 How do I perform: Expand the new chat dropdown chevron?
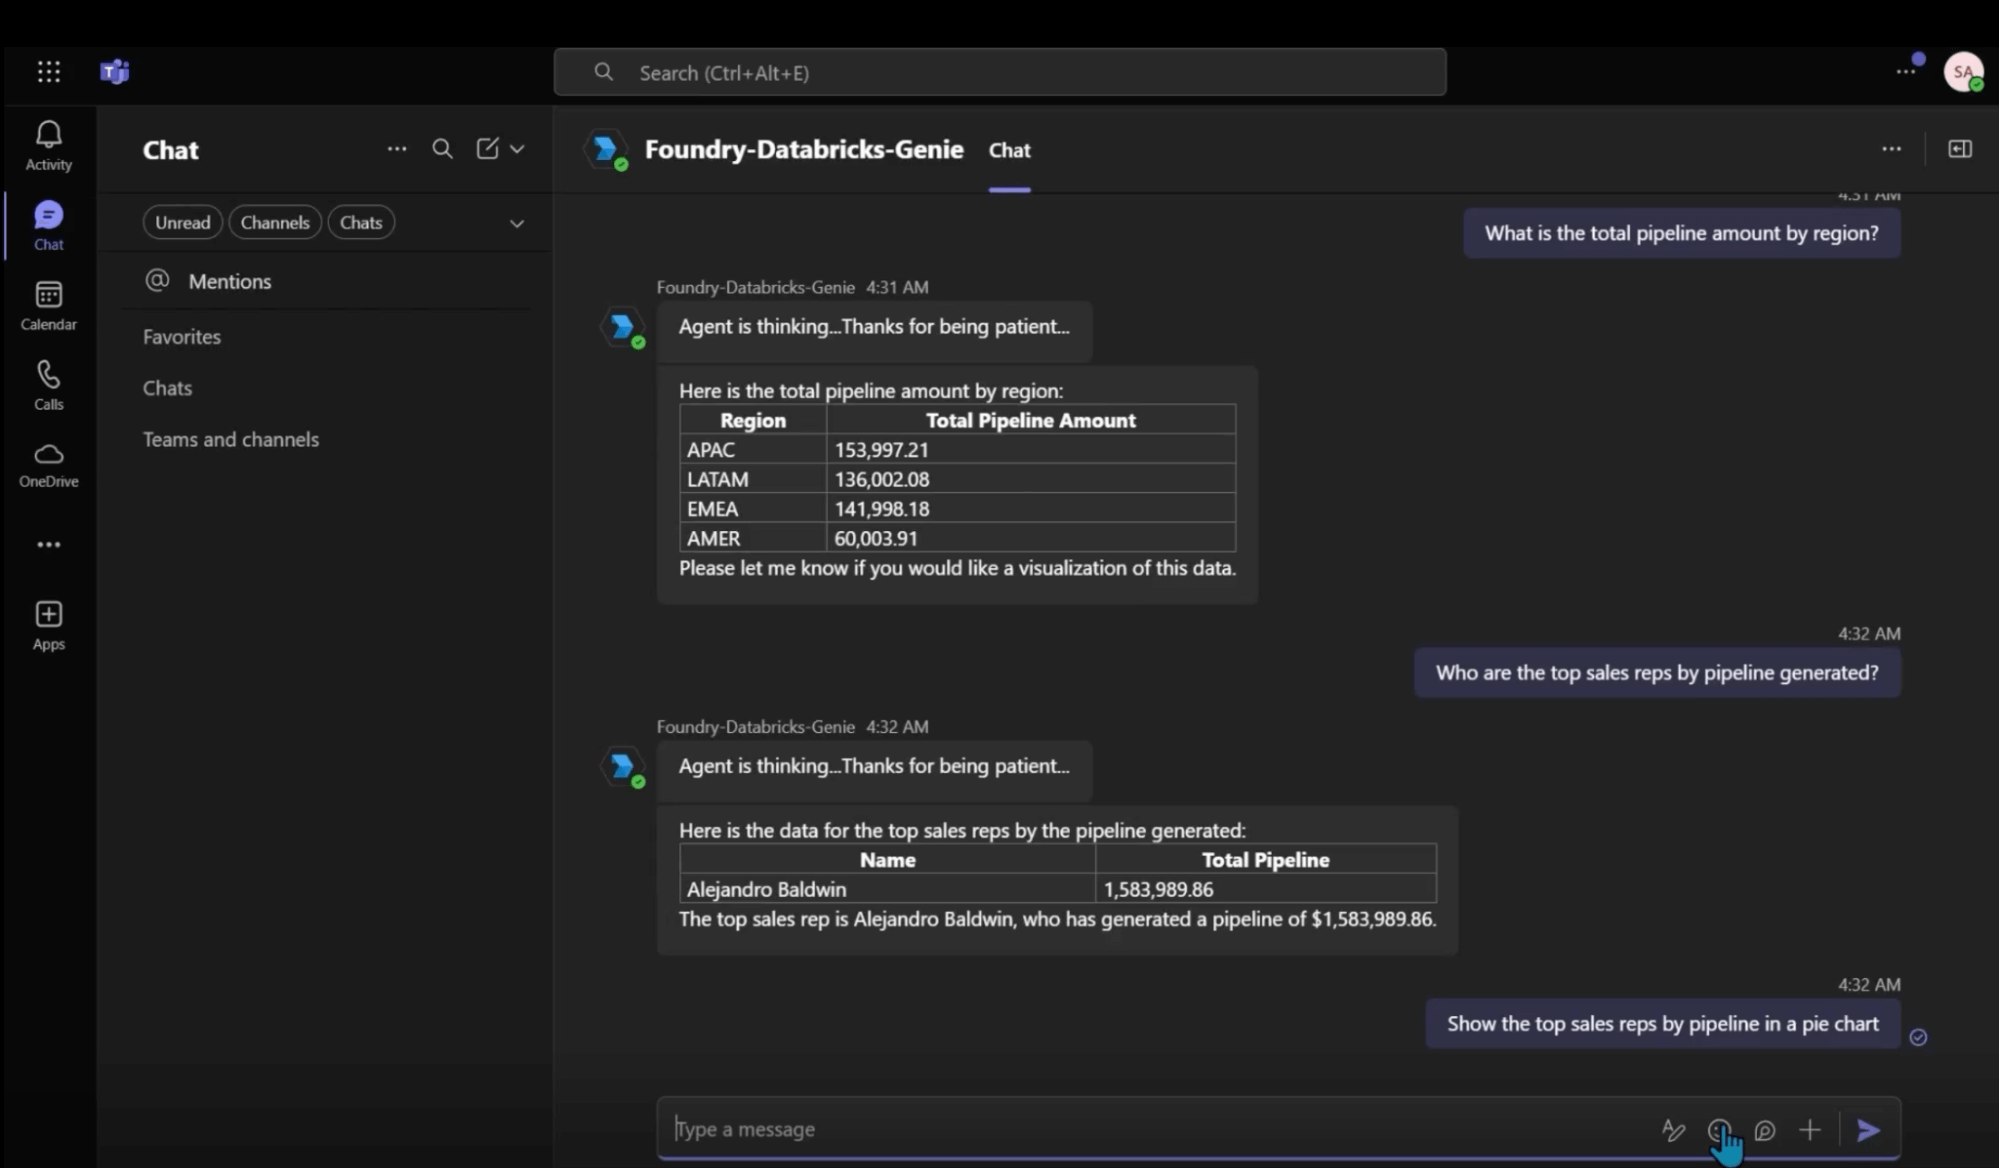tap(517, 149)
